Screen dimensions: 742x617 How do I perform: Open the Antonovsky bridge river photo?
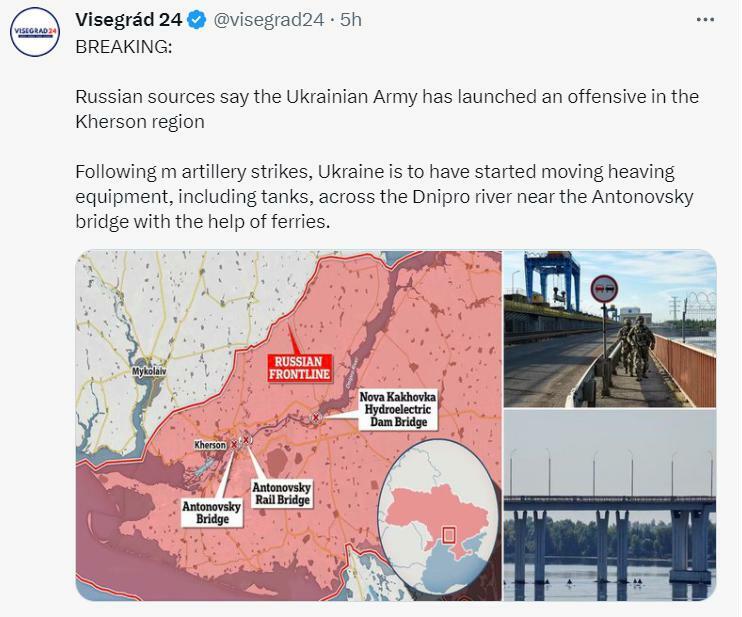[x=610, y=505]
